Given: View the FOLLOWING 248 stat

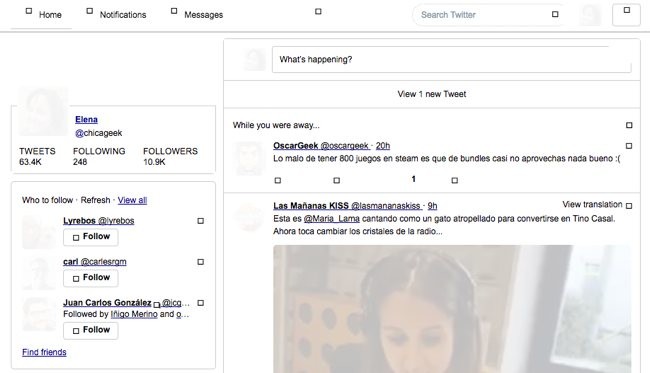Looking at the screenshot, I should coord(99,156).
